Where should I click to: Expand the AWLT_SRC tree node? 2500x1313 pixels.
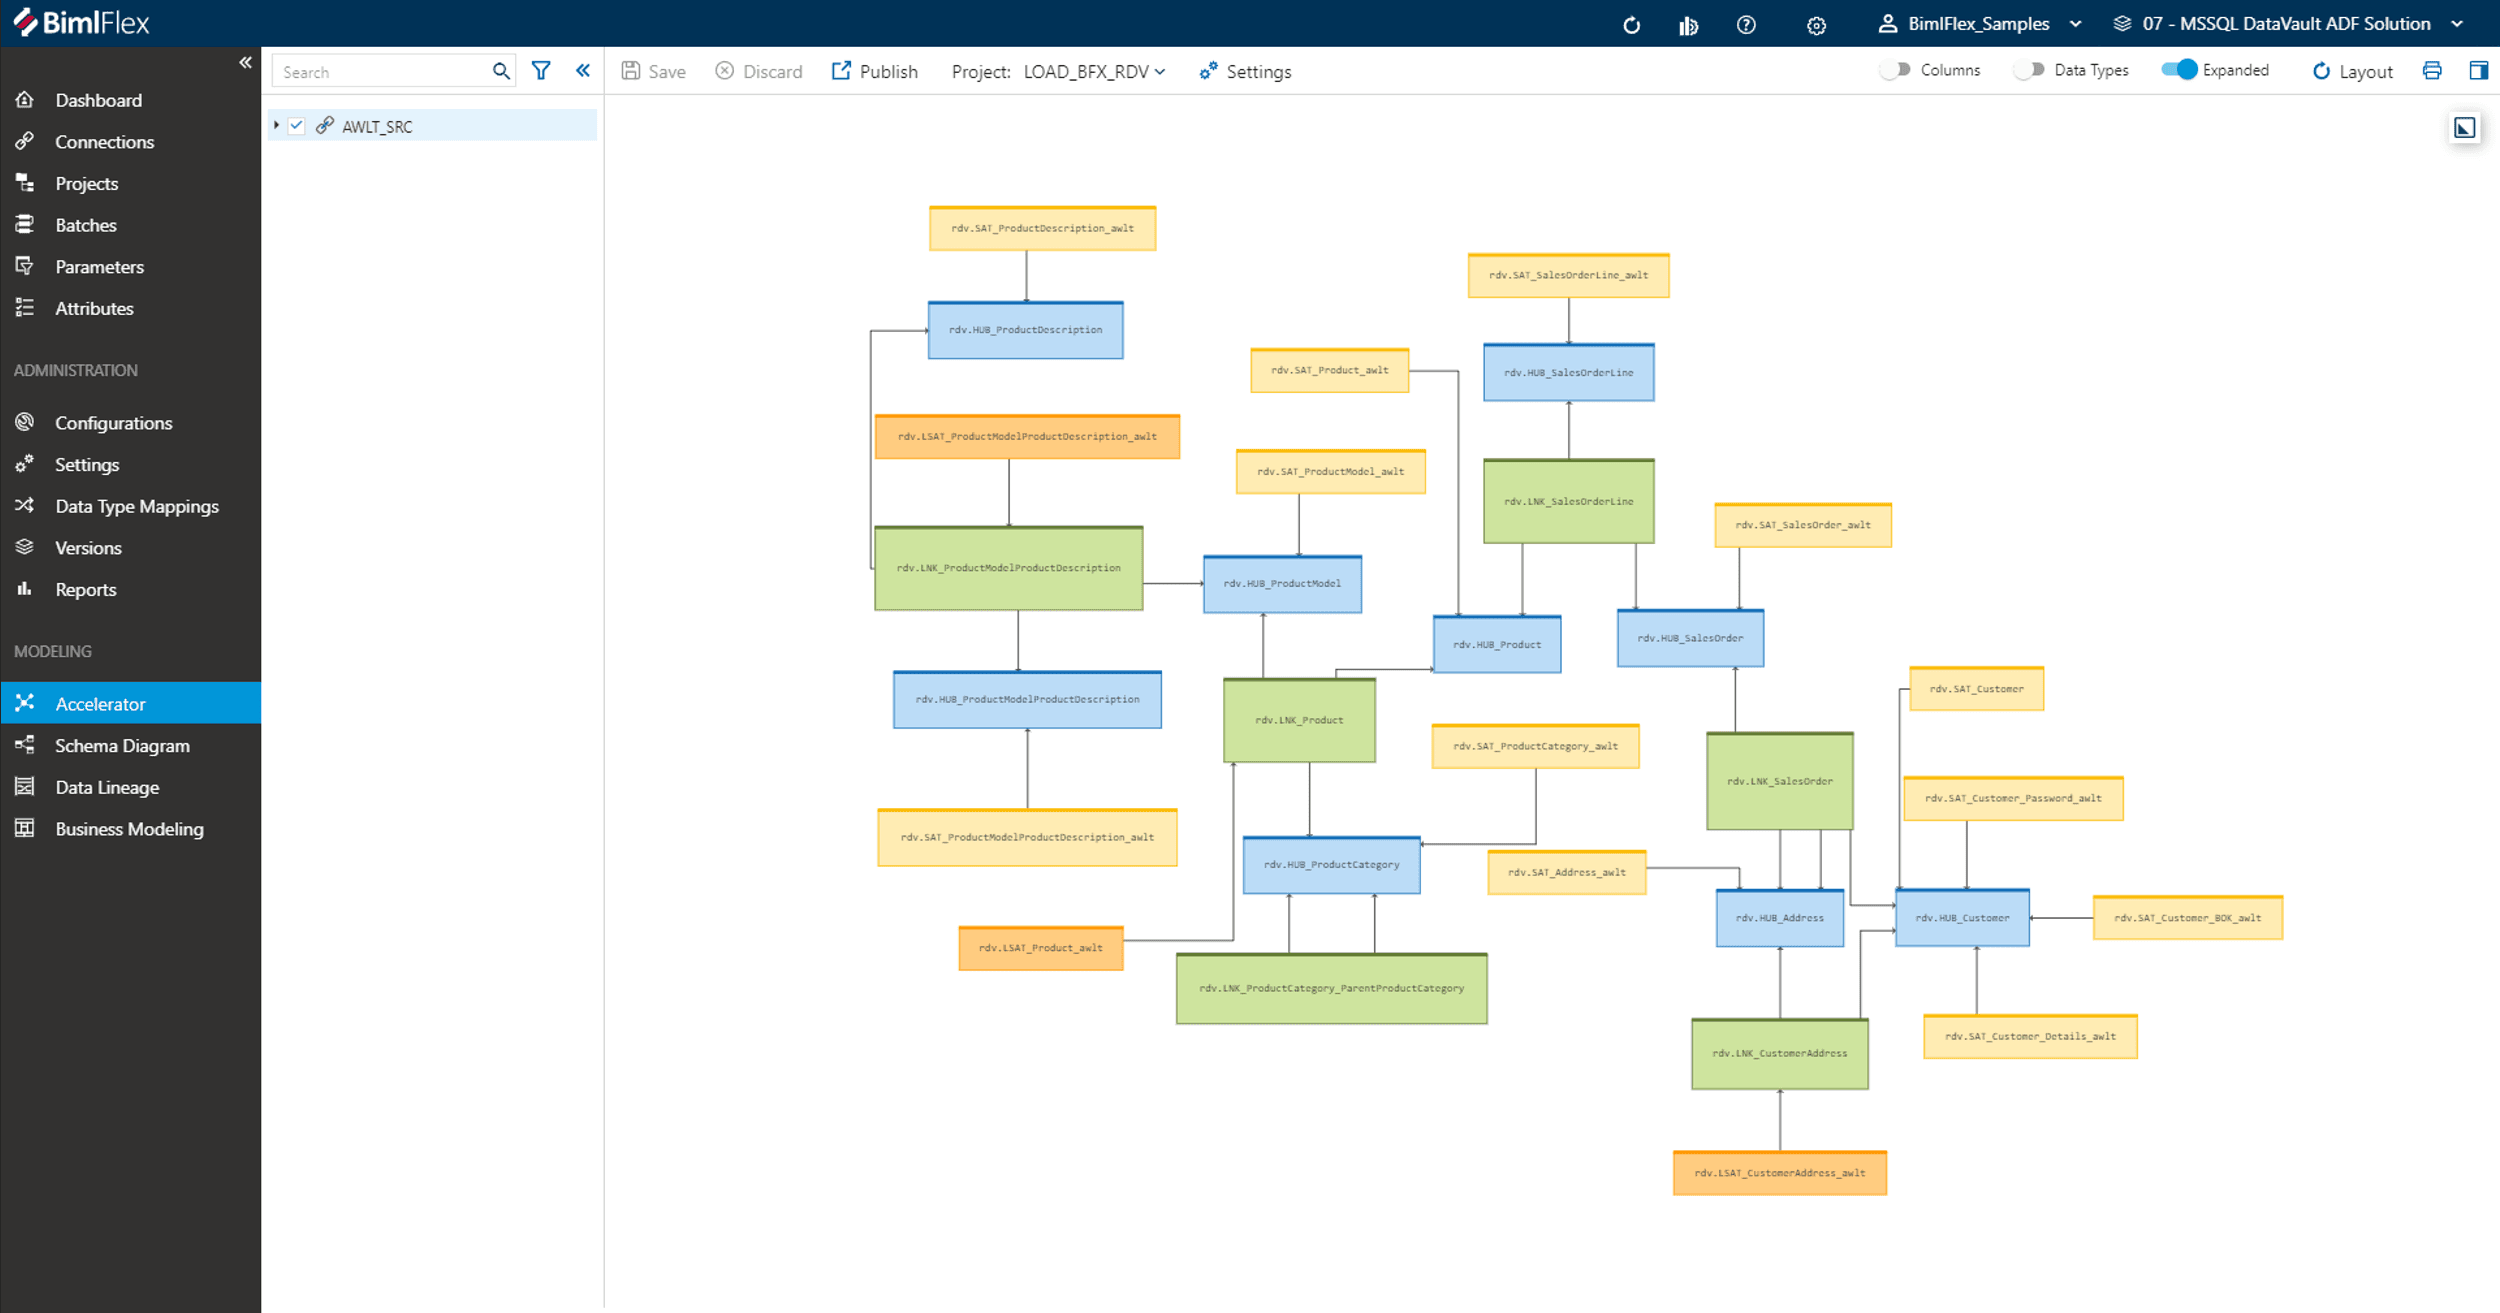tap(277, 126)
